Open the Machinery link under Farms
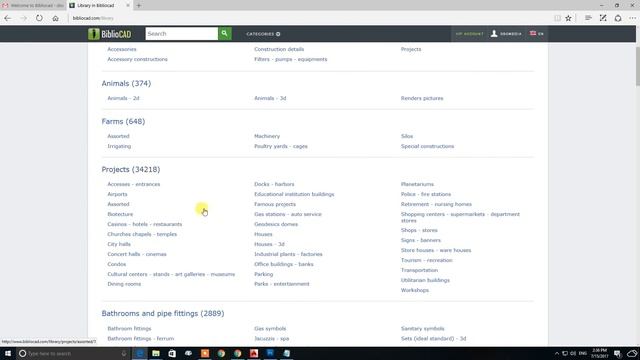640x360 pixels. (x=267, y=136)
